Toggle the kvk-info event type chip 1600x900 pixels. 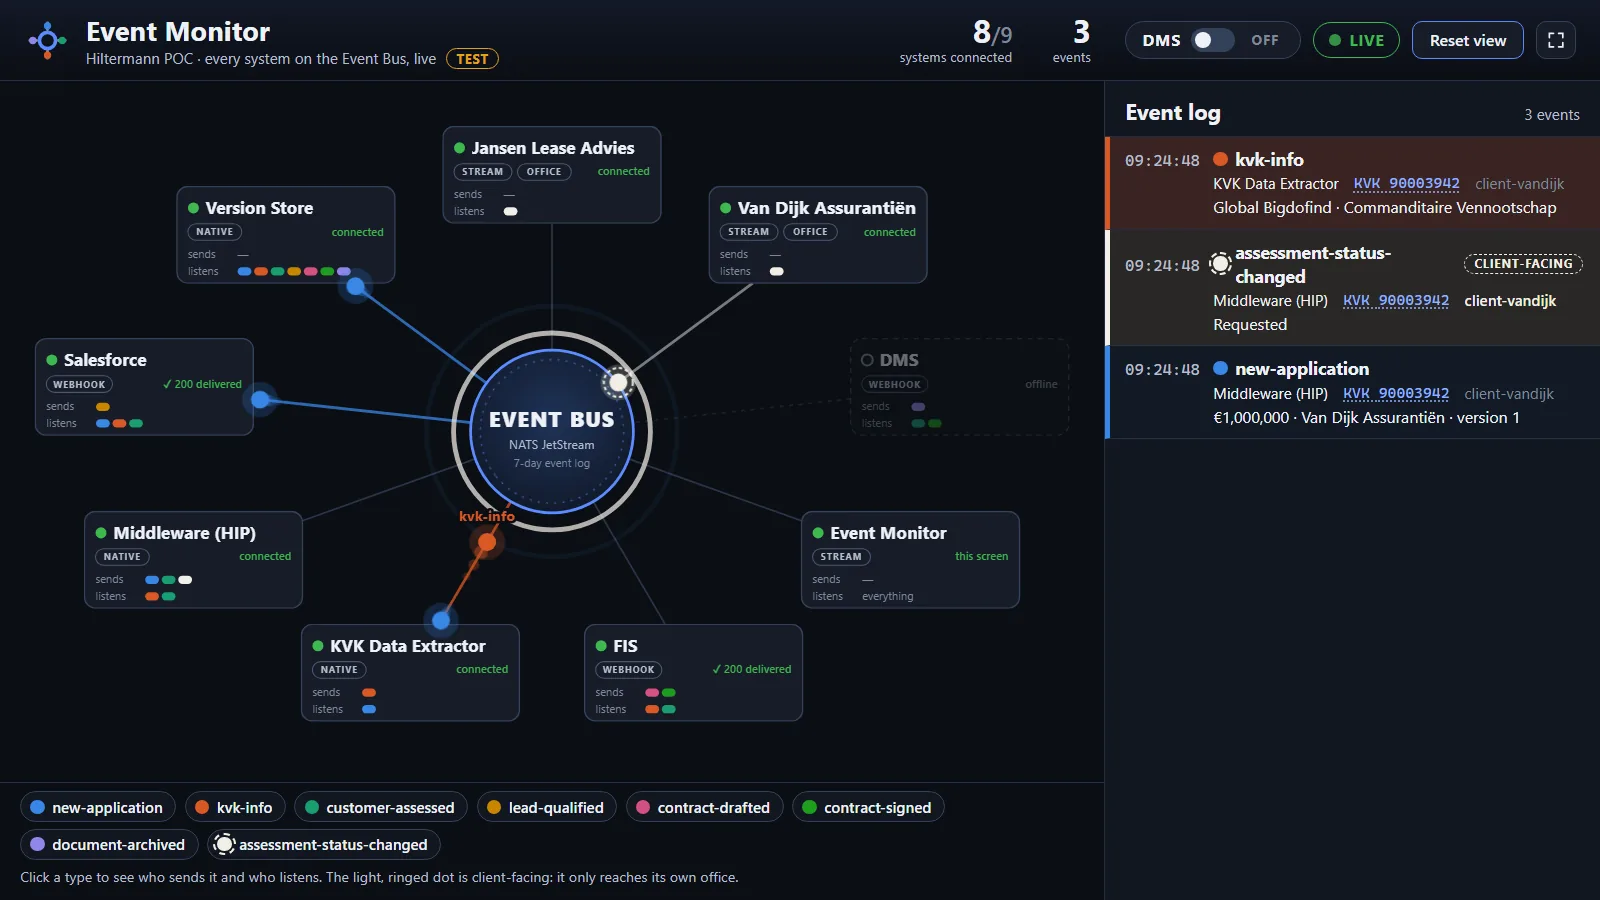(x=236, y=807)
